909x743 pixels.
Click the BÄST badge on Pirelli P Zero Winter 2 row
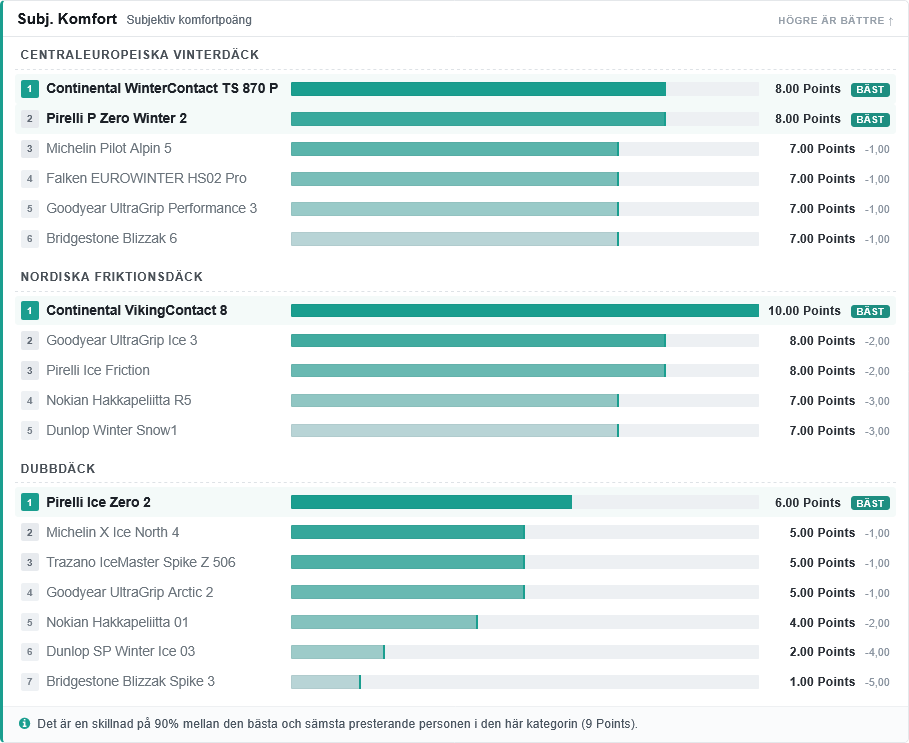(870, 119)
